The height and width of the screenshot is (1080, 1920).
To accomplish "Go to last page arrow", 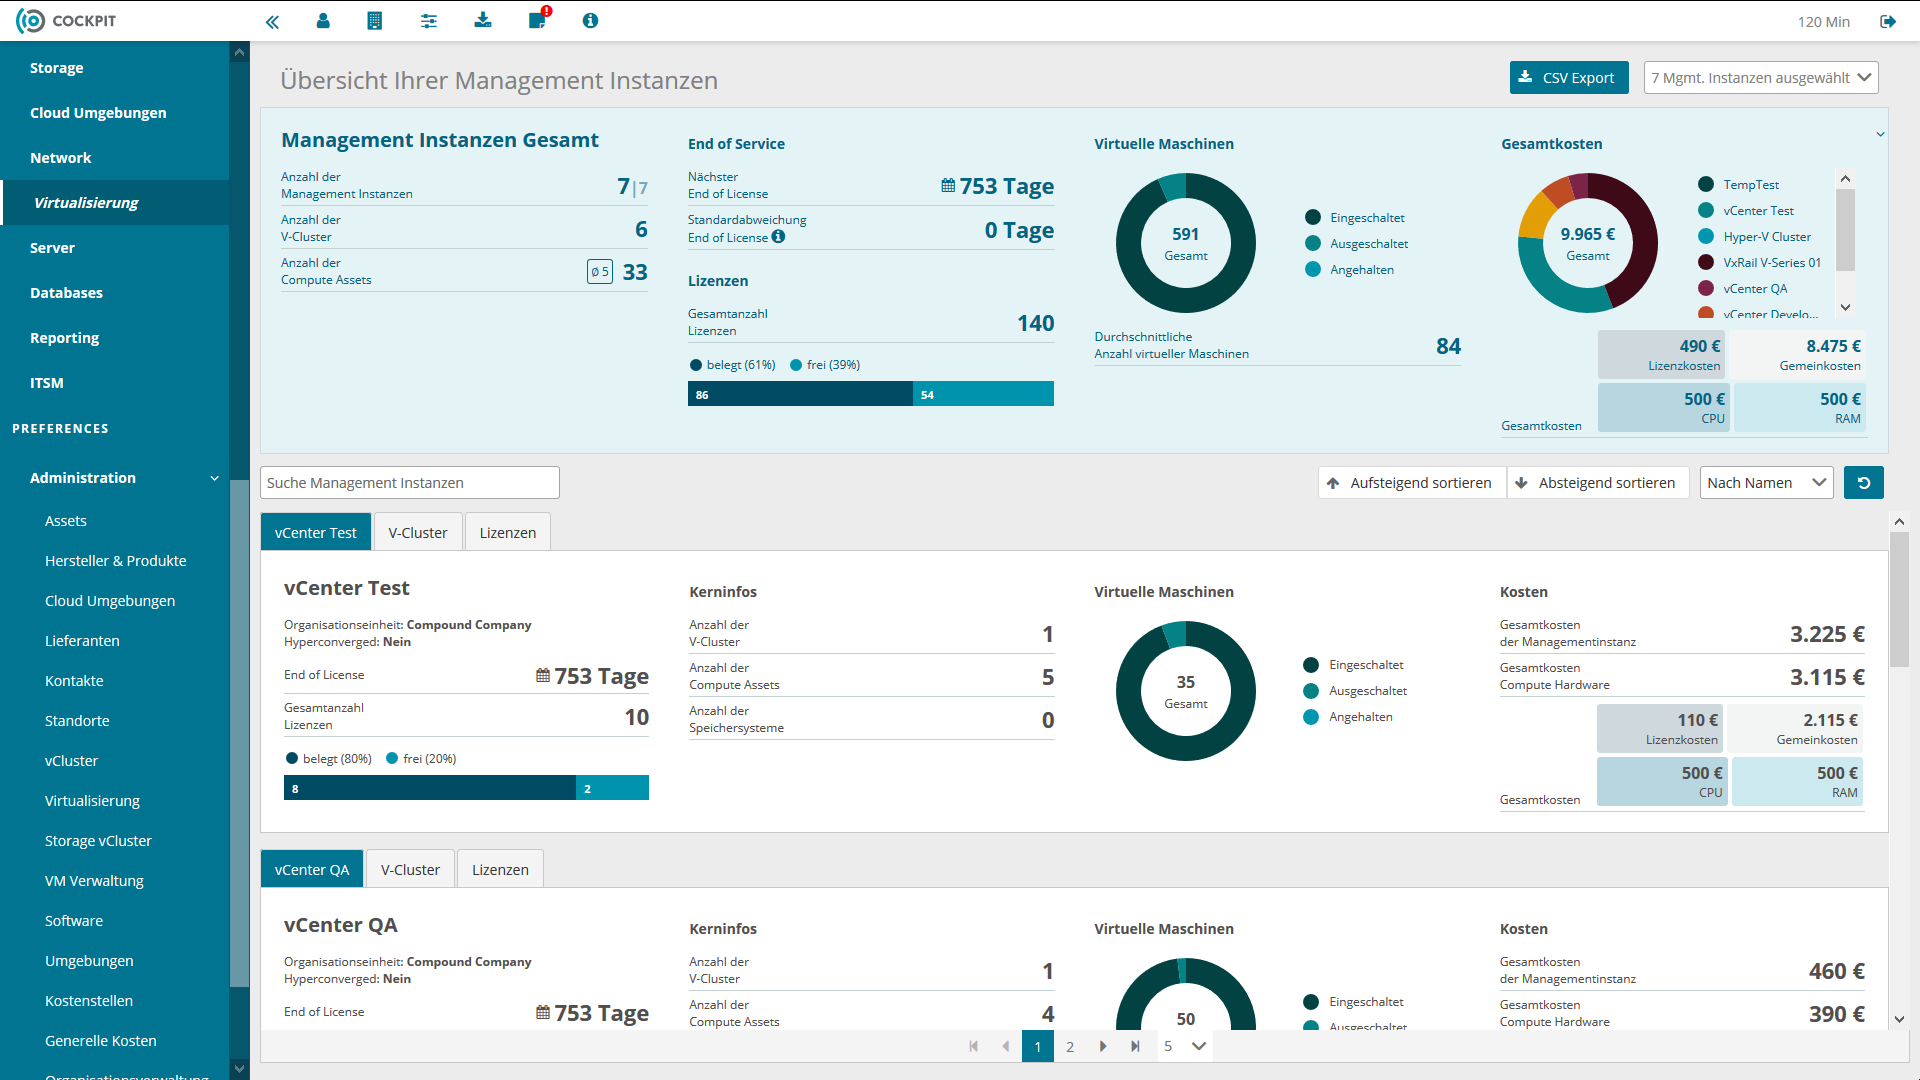I will click(1135, 1047).
